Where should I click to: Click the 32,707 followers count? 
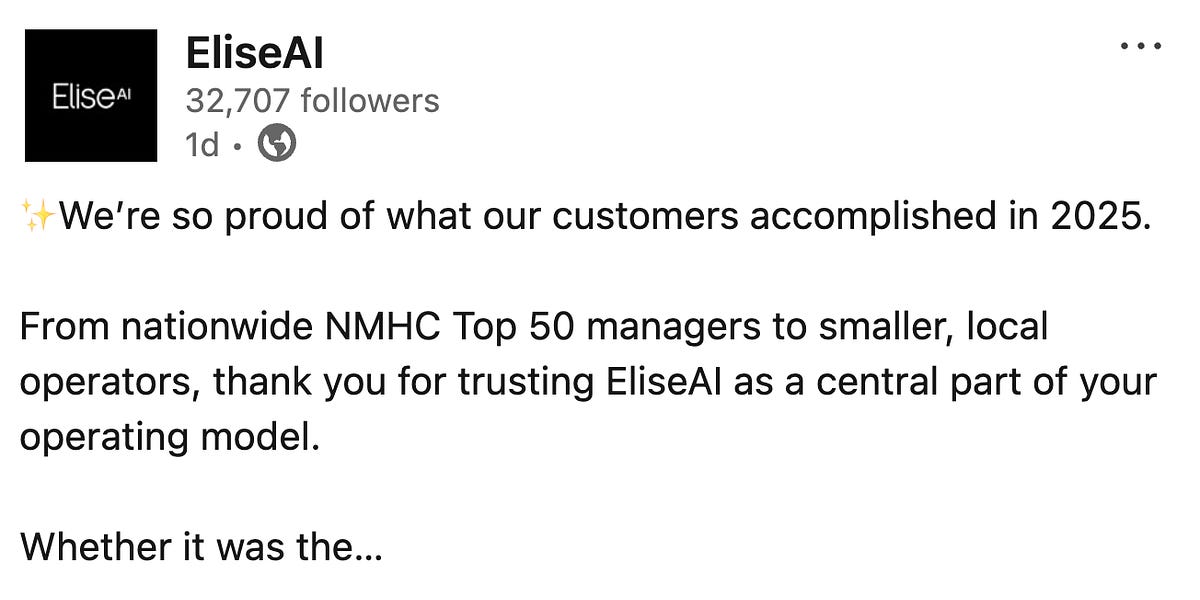tap(312, 101)
